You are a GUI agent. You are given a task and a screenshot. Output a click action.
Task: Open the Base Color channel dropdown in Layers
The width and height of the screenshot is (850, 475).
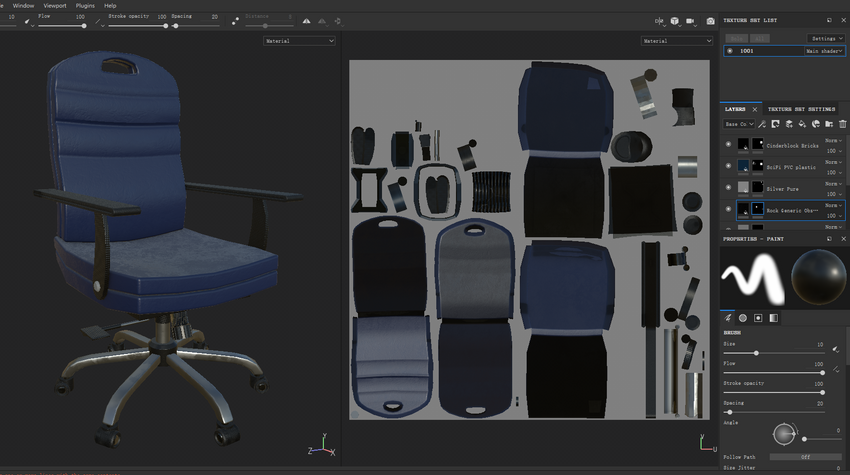(x=739, y=124)
